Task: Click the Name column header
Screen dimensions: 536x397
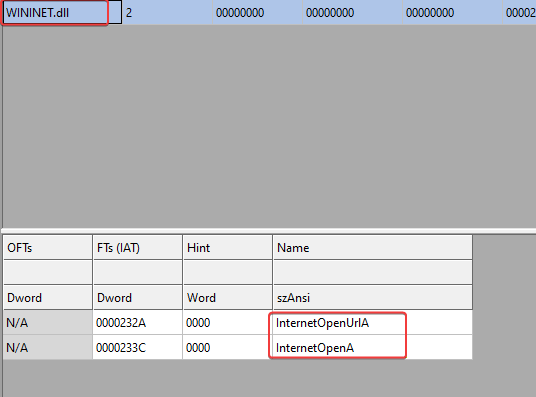Action: click(373, 247)
